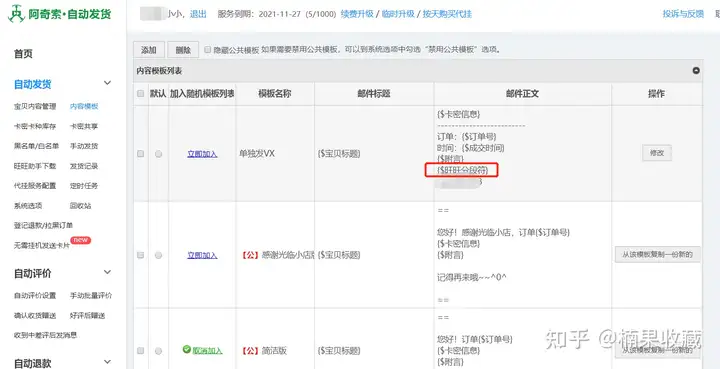The width and height of the screenshot is (720, 369).
Task: Open 旺旺助手下载 link in sidebar
Action: click(35, 166)
